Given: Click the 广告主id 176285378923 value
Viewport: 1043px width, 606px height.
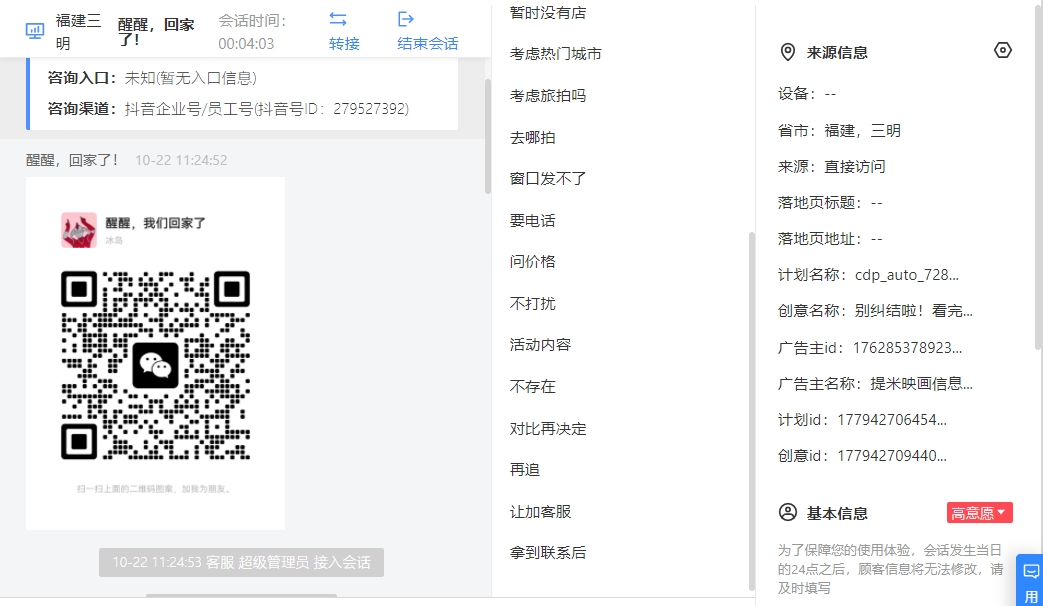Looking at the screenshot, I should tap(907, 348).
